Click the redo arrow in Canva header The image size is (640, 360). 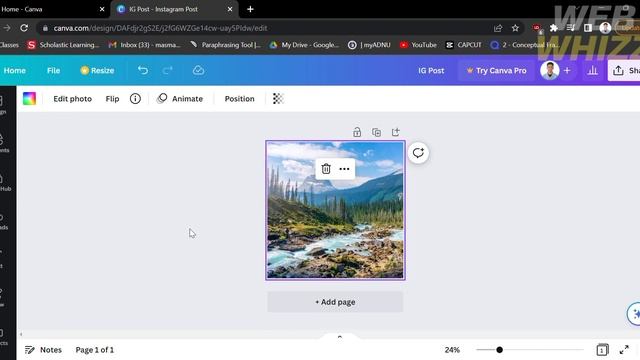[x=167, y=70]
